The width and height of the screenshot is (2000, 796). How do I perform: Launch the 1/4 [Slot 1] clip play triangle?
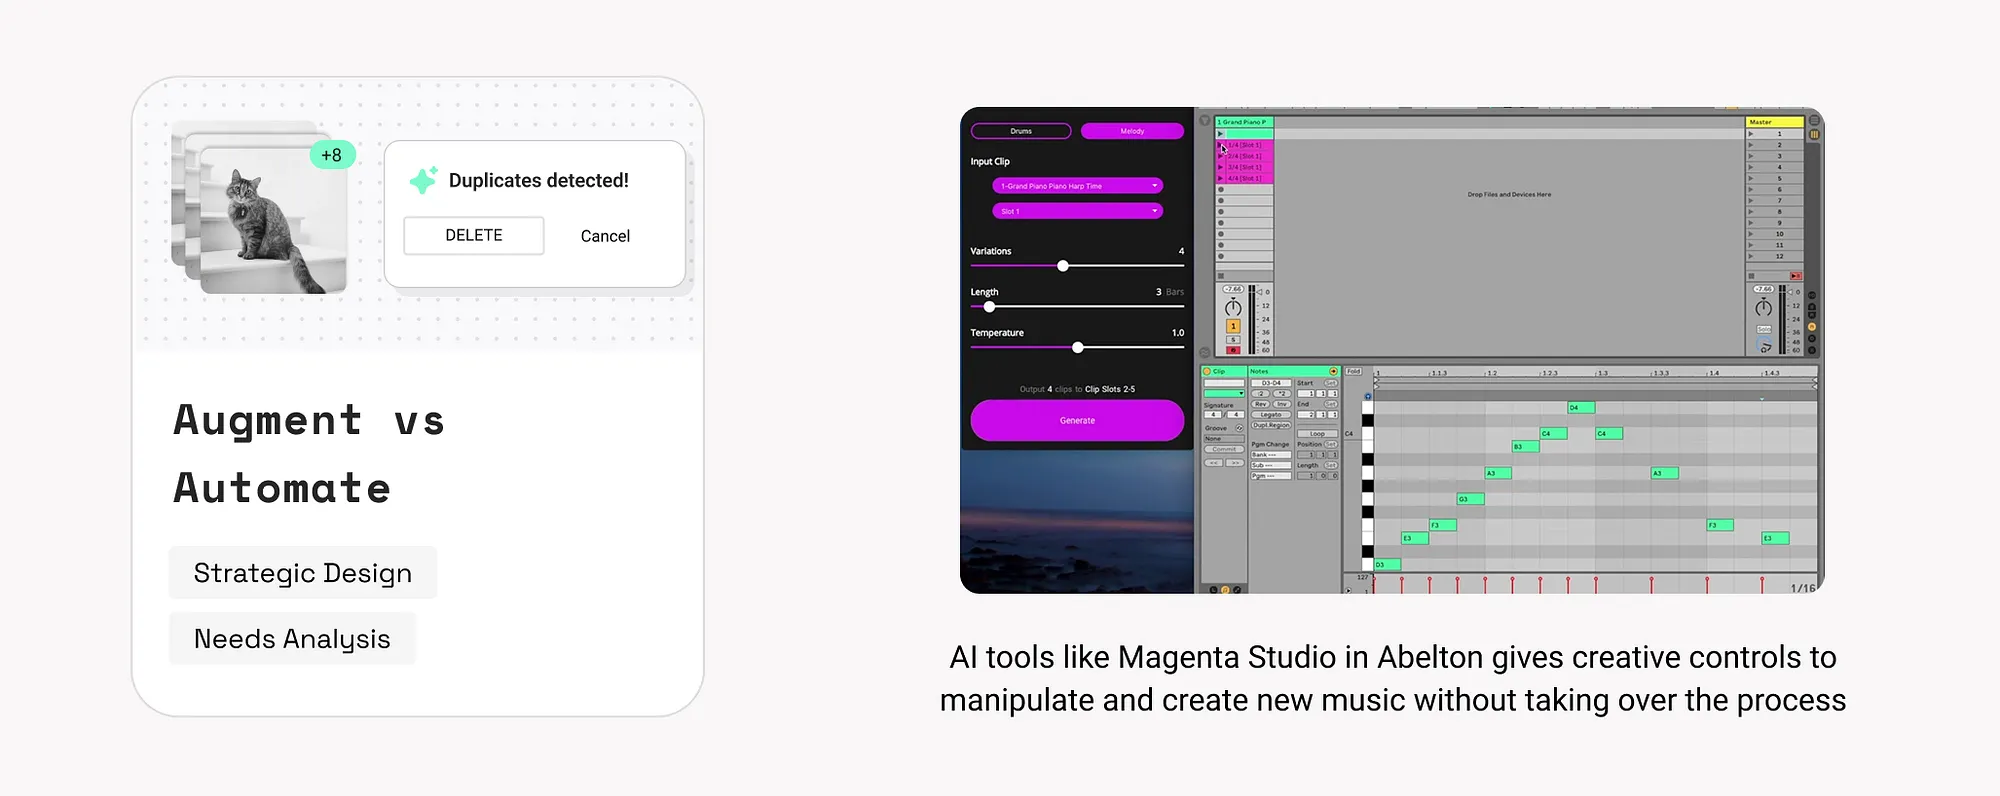1221,145
